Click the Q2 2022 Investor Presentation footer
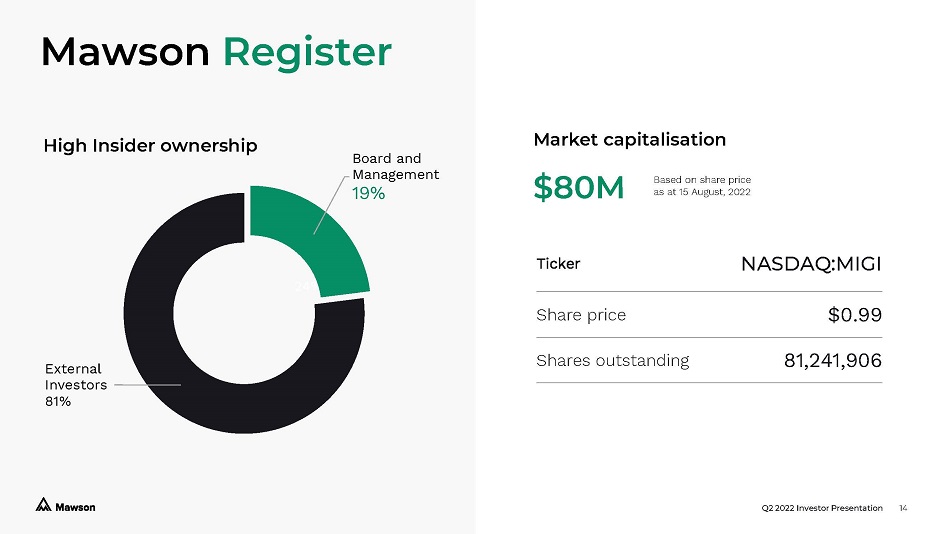The image size is (950, 534). 822,508
